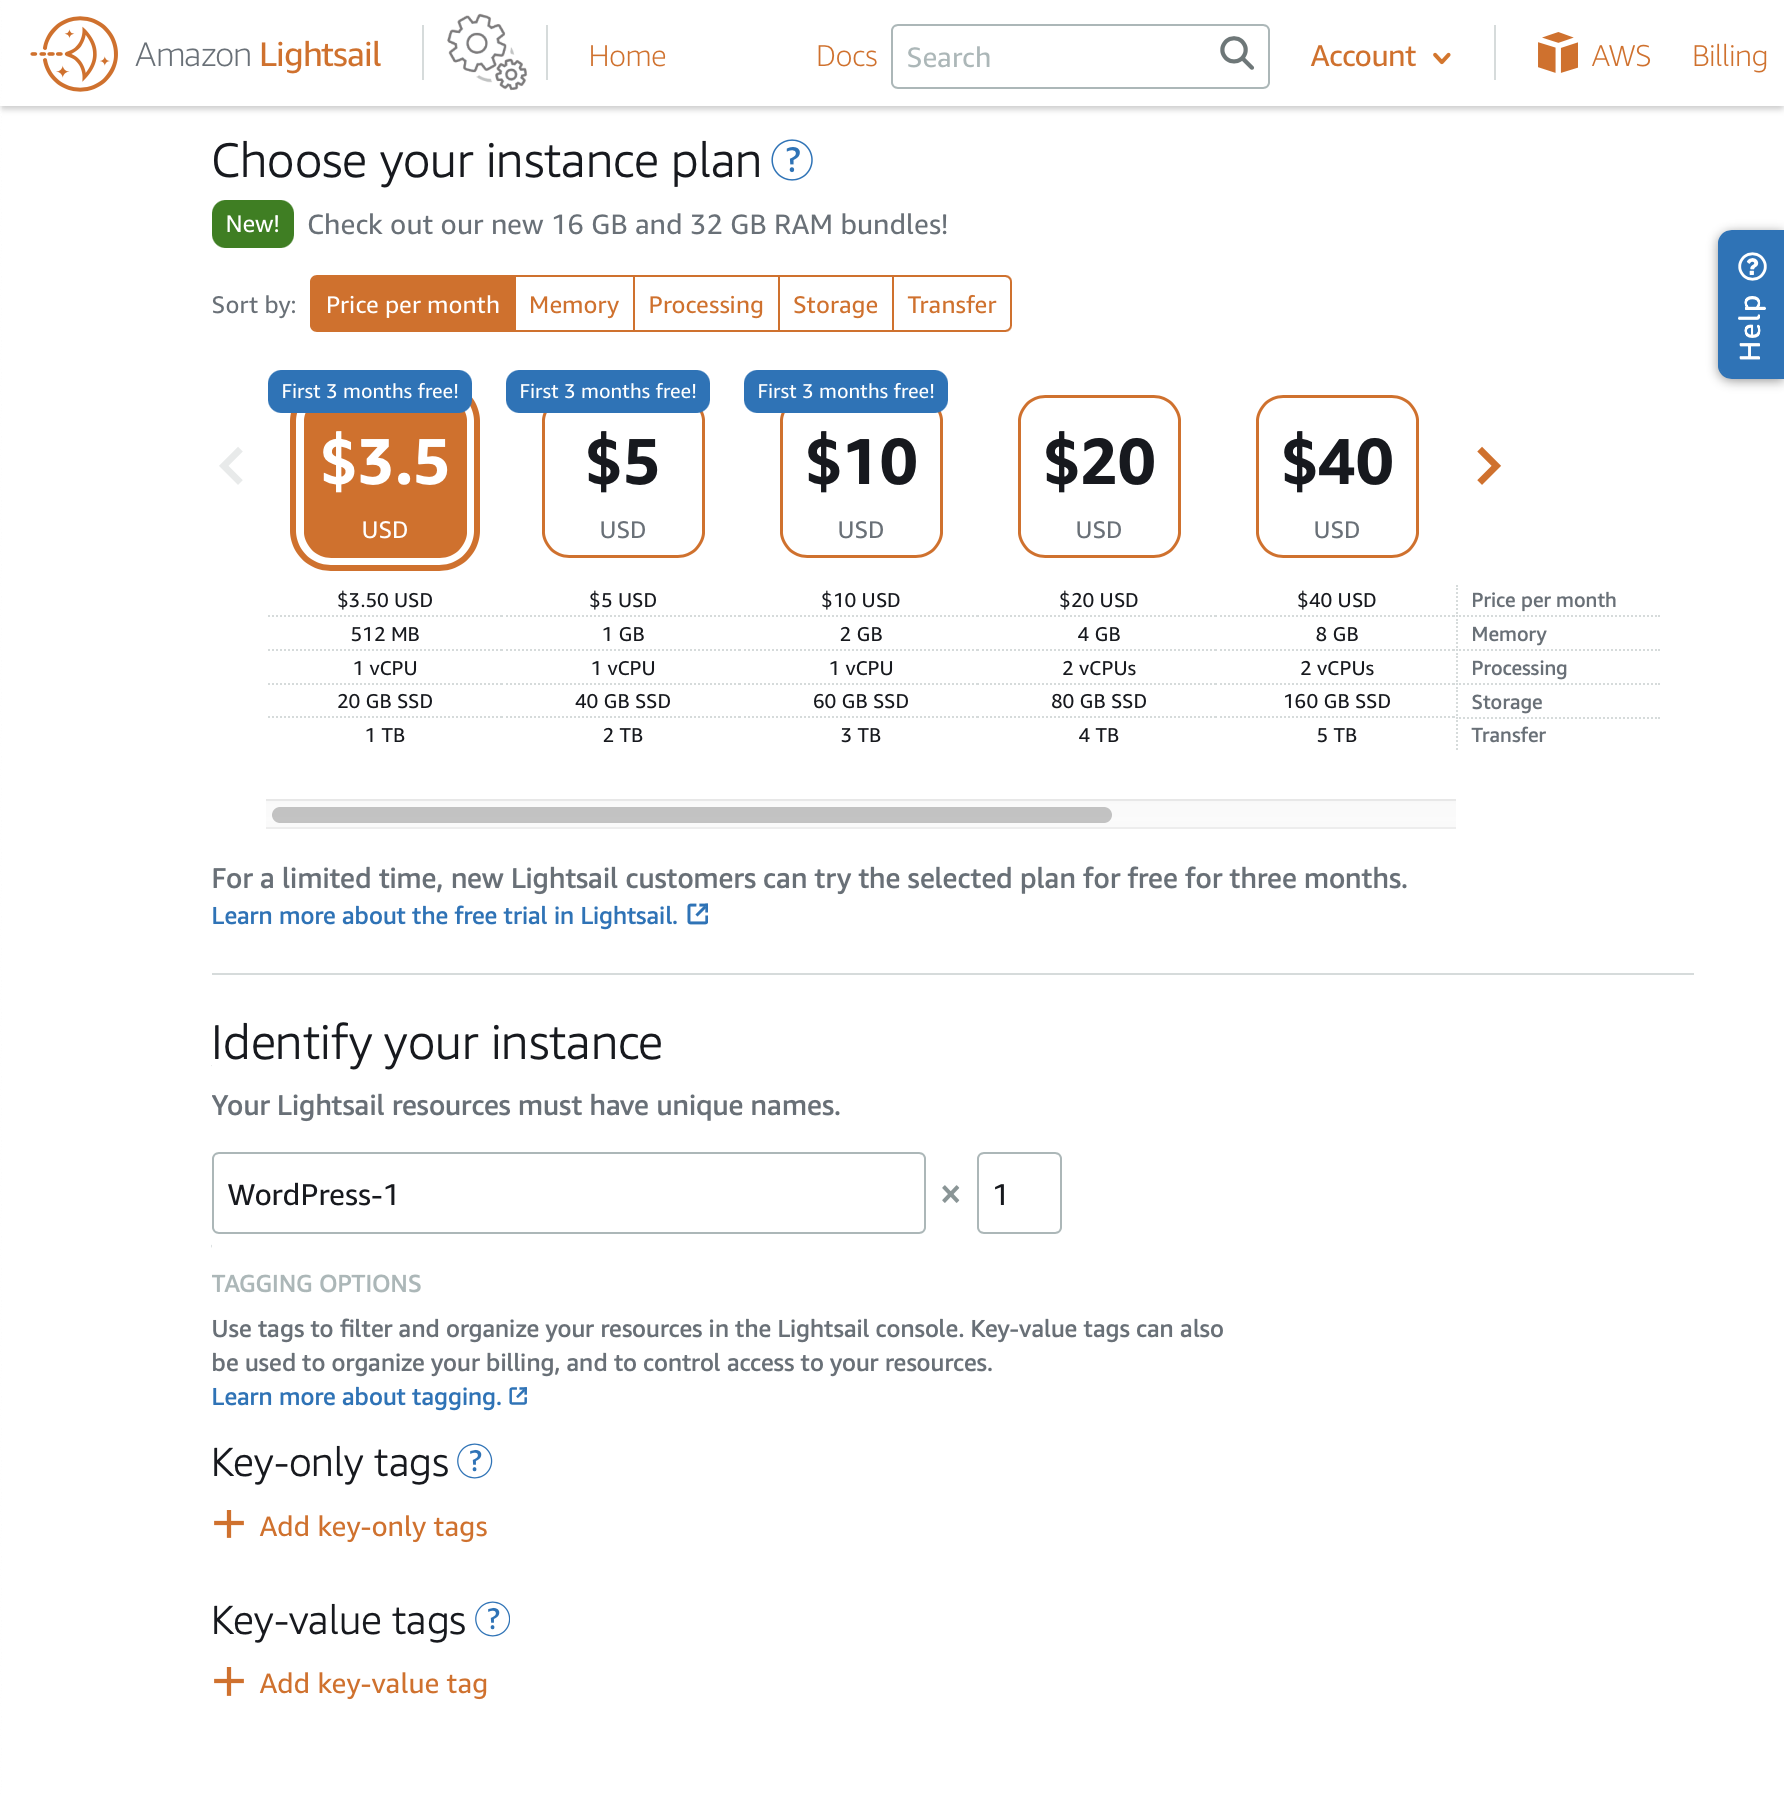Image resolution: width=1784 pixels, height=1794 pixels.
Task: Click the search magnifier icon
Action: pos(1236,56)
